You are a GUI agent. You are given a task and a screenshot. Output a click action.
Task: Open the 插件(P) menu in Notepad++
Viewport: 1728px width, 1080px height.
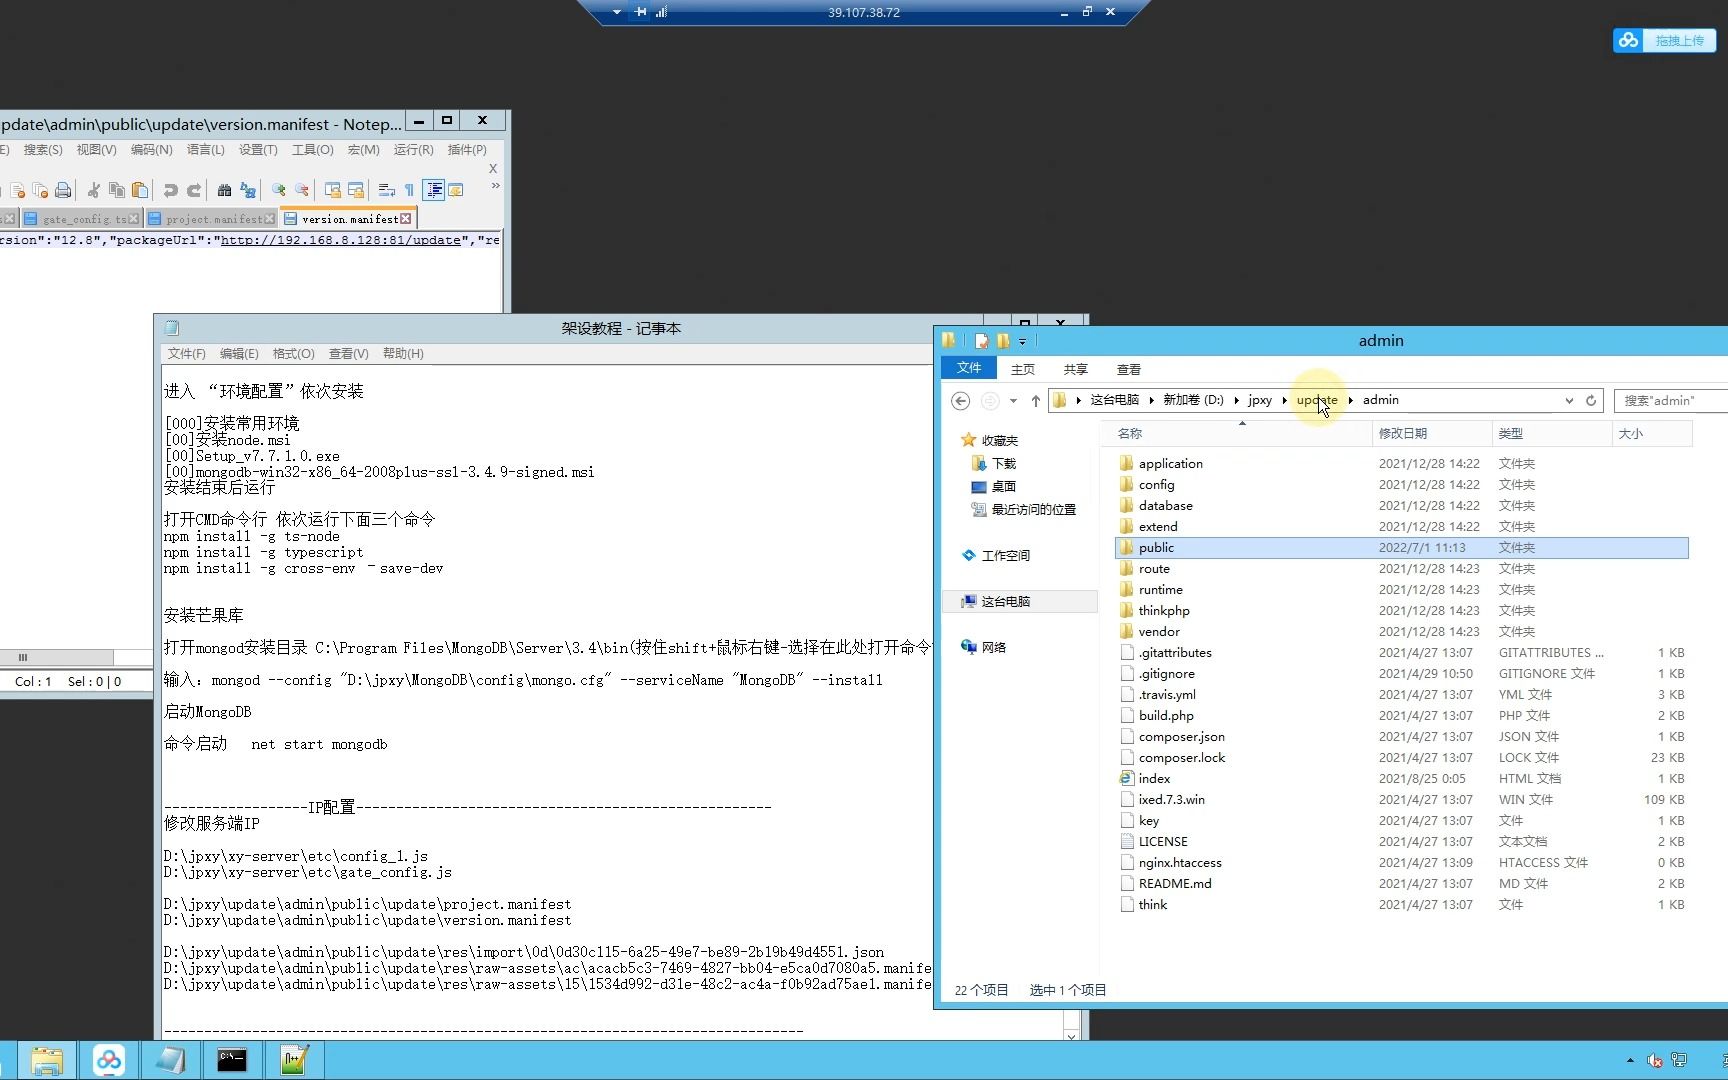[467, 150]
